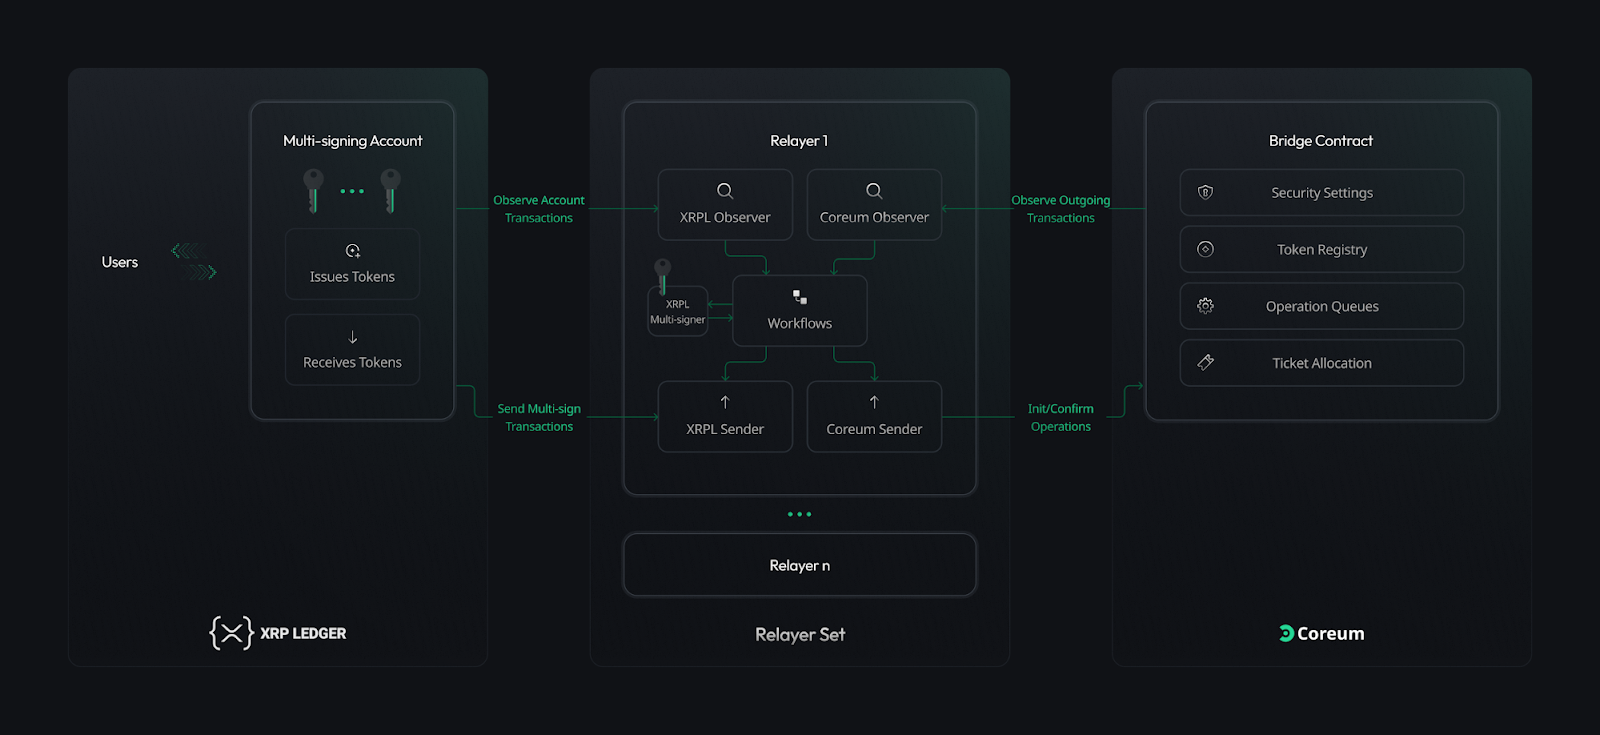The width and height of the screenshot is (1600, 735).
Task: Click the green ellipsis below Relayer 1
Action: tap(799, 514)
